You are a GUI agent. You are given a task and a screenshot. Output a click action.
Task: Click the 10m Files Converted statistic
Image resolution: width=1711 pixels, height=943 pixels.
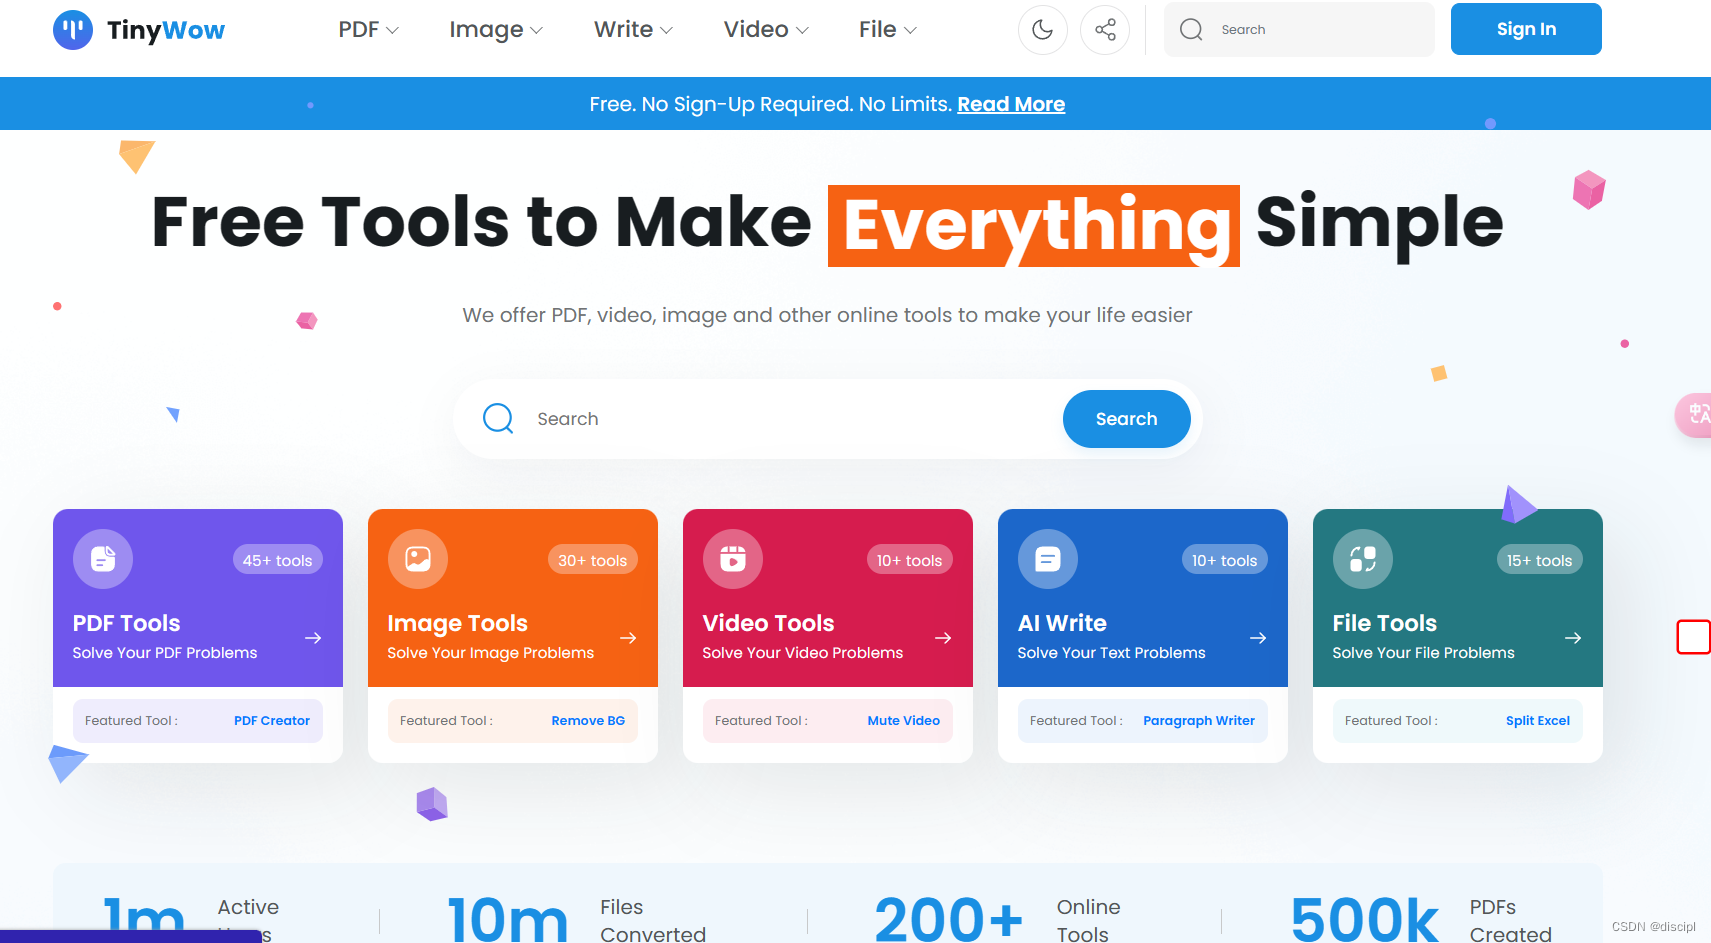pyautogui.click(x=577, y=919)
